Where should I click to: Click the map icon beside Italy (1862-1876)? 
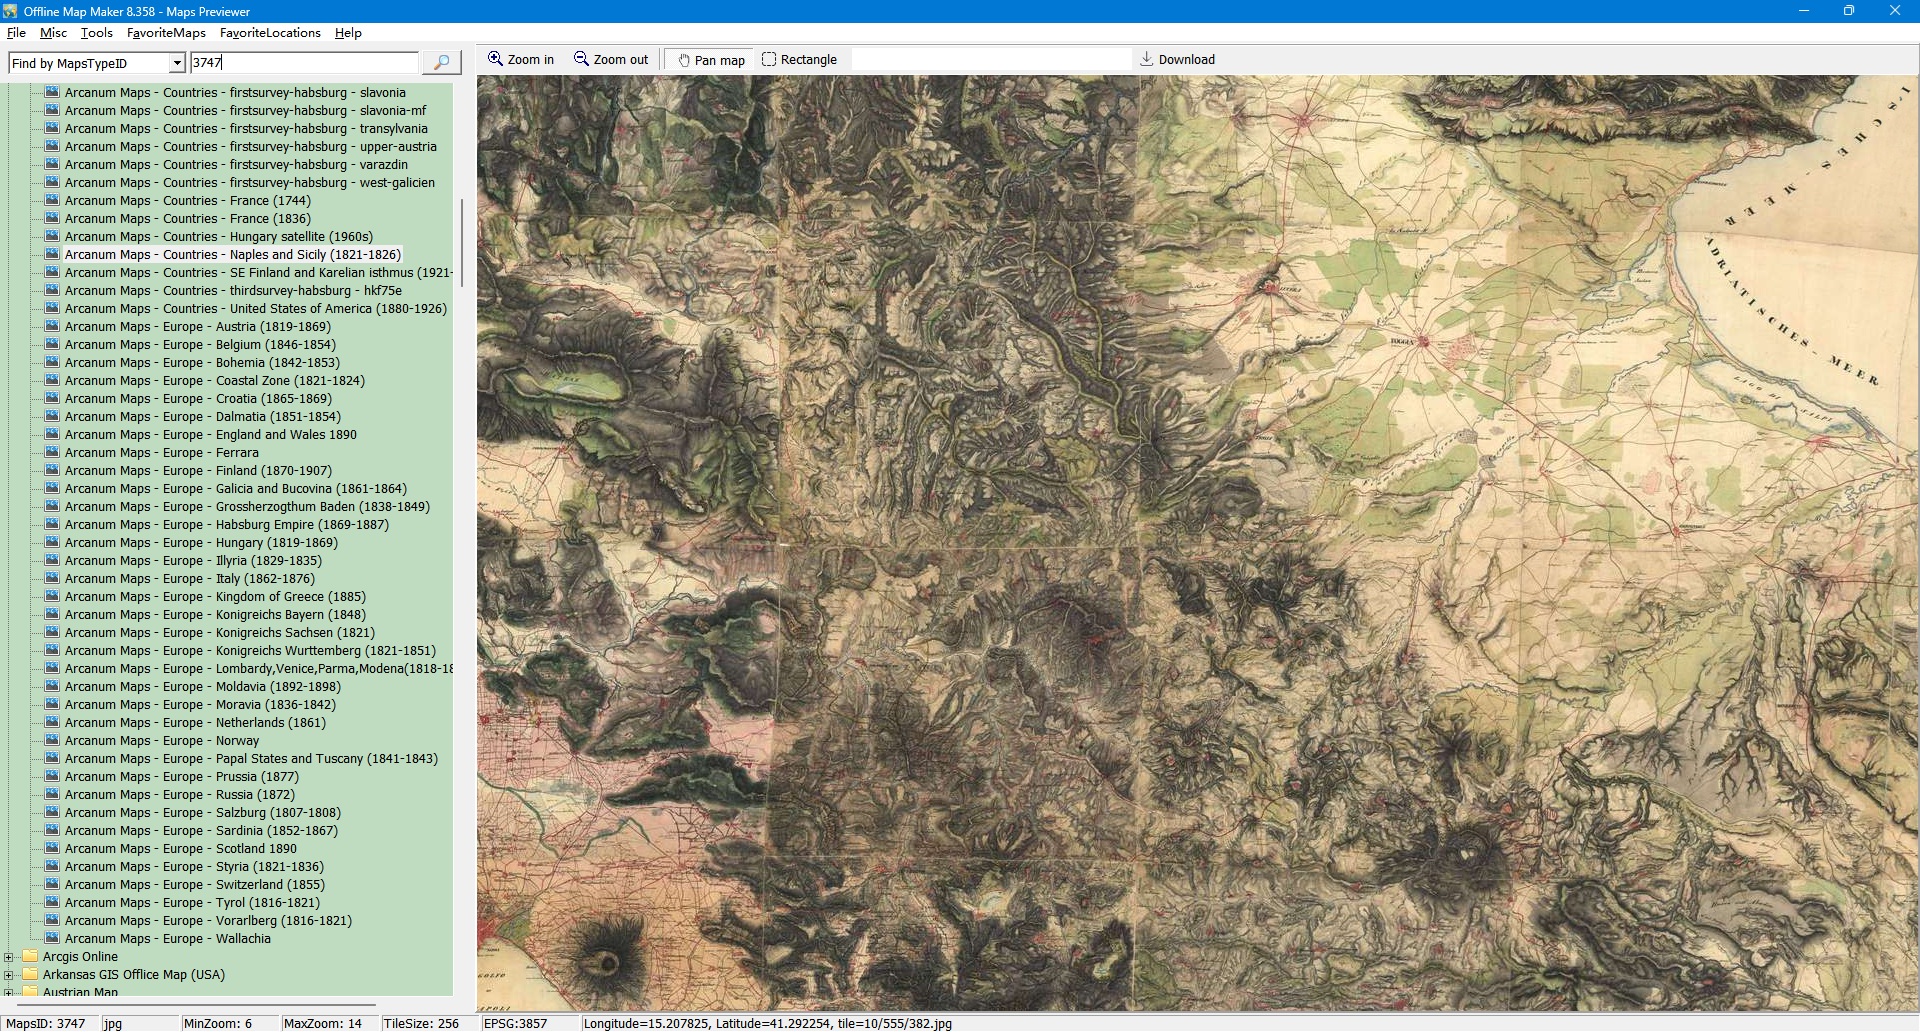52,578
